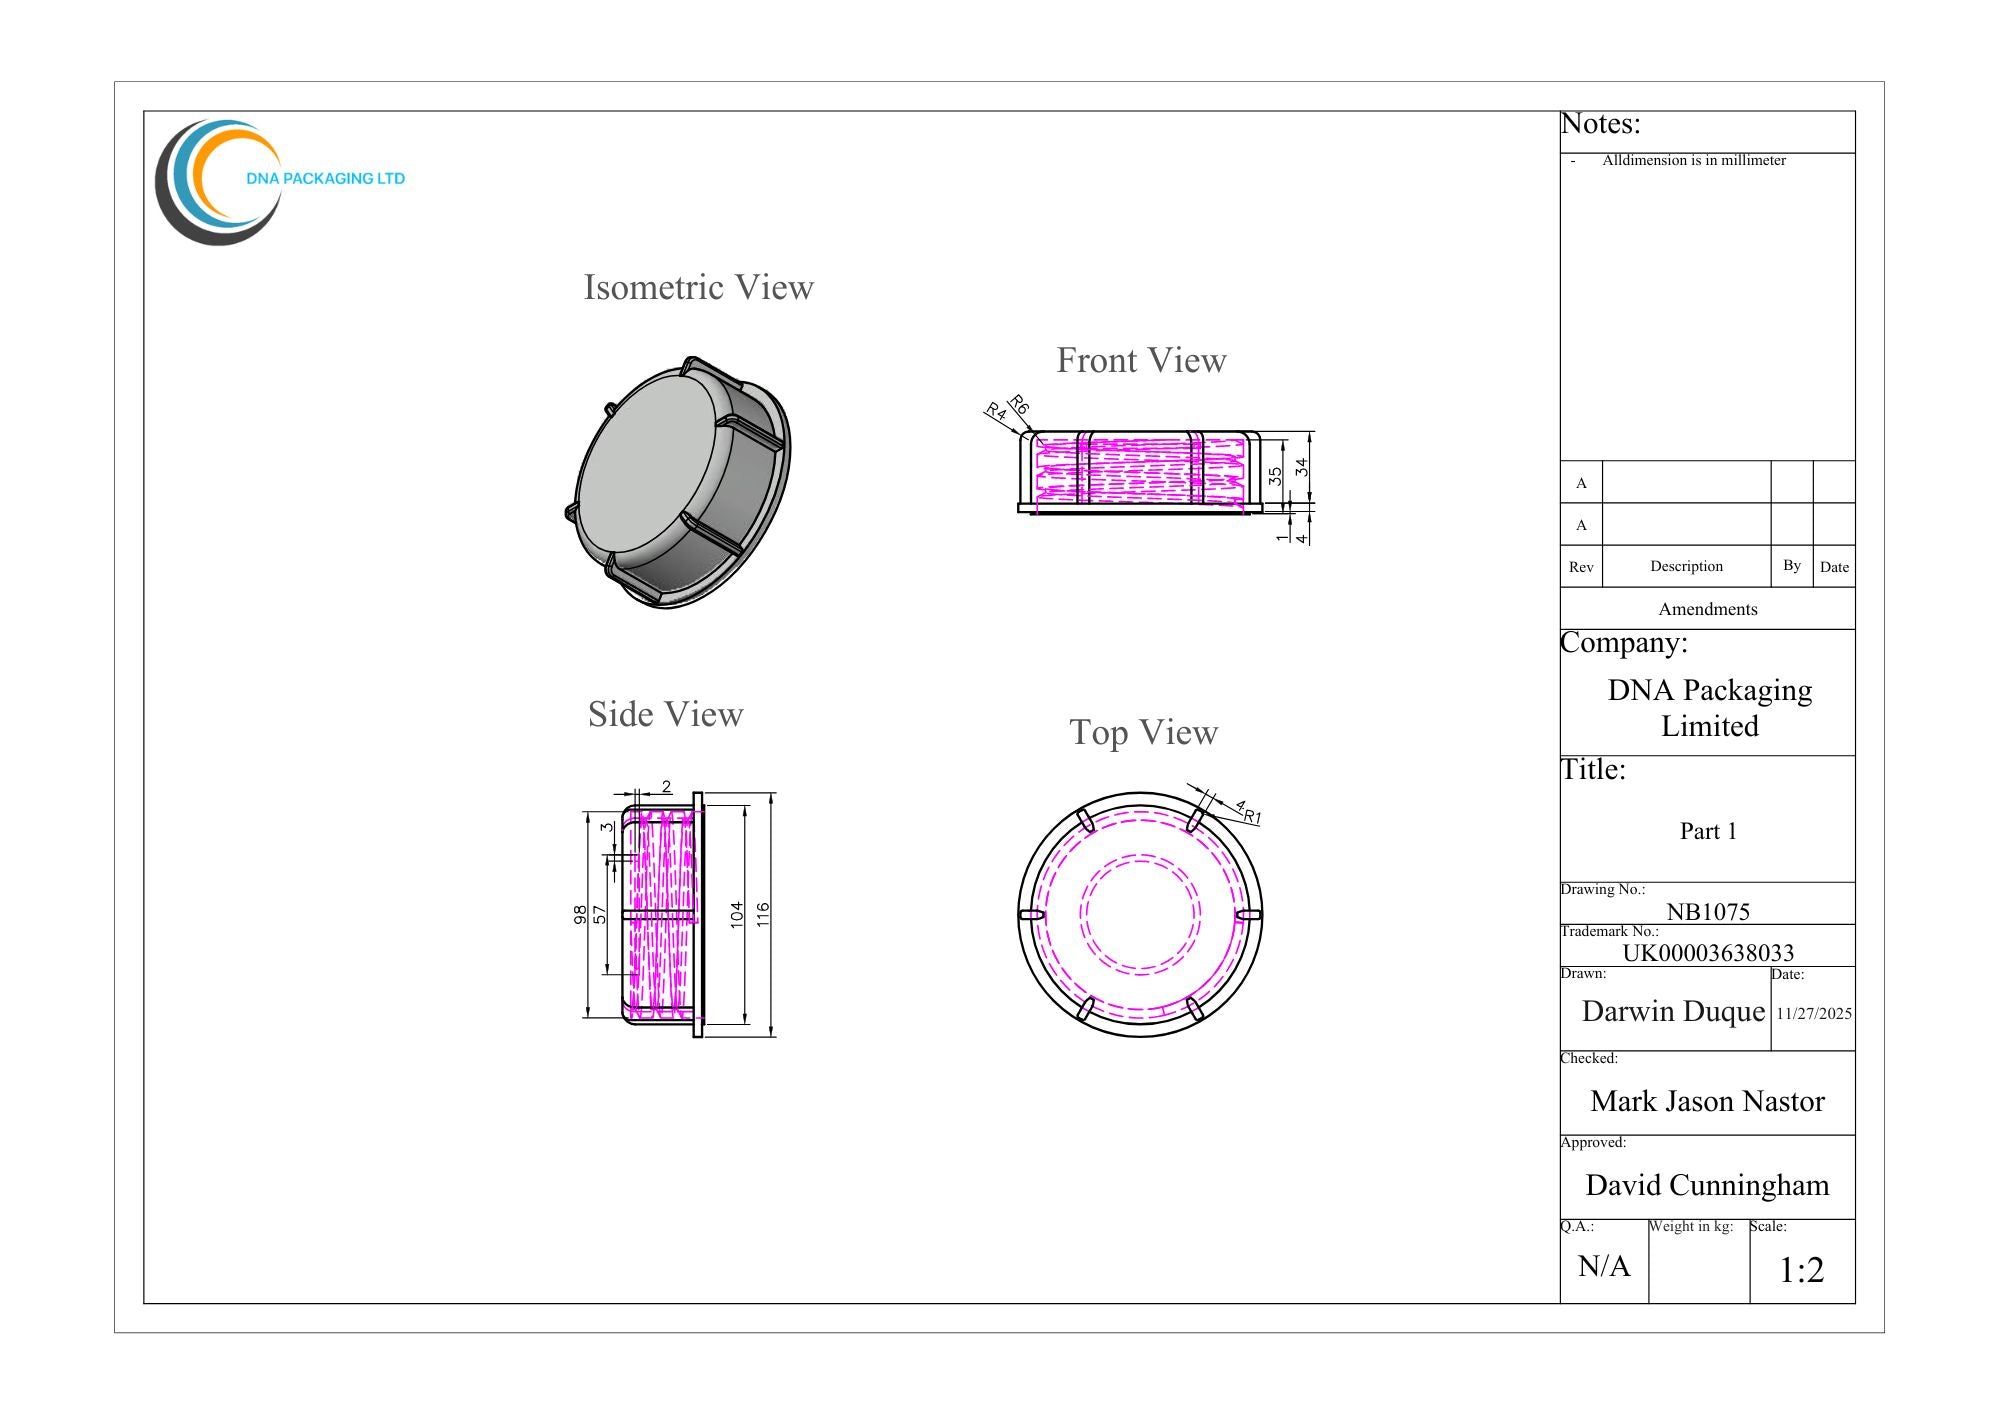This screenshot has height=1414, width=2000.
Task: Click the trademark number 'UK00003638033'
Action: [1708, 953]
